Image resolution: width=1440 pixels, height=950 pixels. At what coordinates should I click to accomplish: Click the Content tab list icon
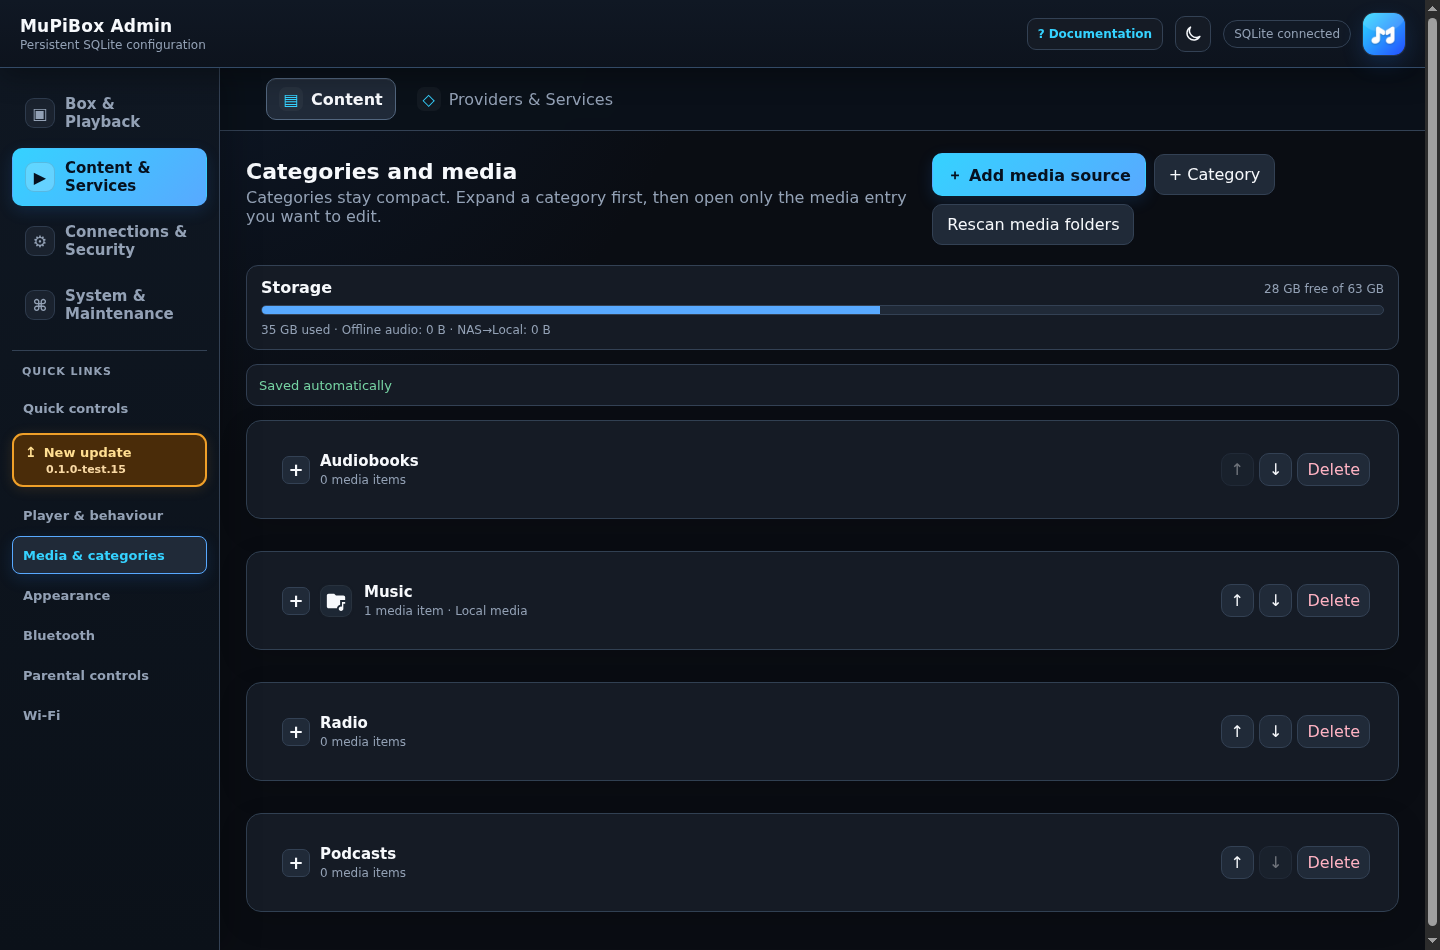pos(291,100)
